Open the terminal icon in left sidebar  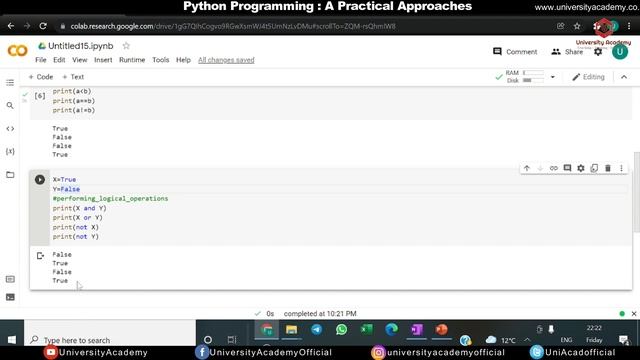click(x=10, y=297)
